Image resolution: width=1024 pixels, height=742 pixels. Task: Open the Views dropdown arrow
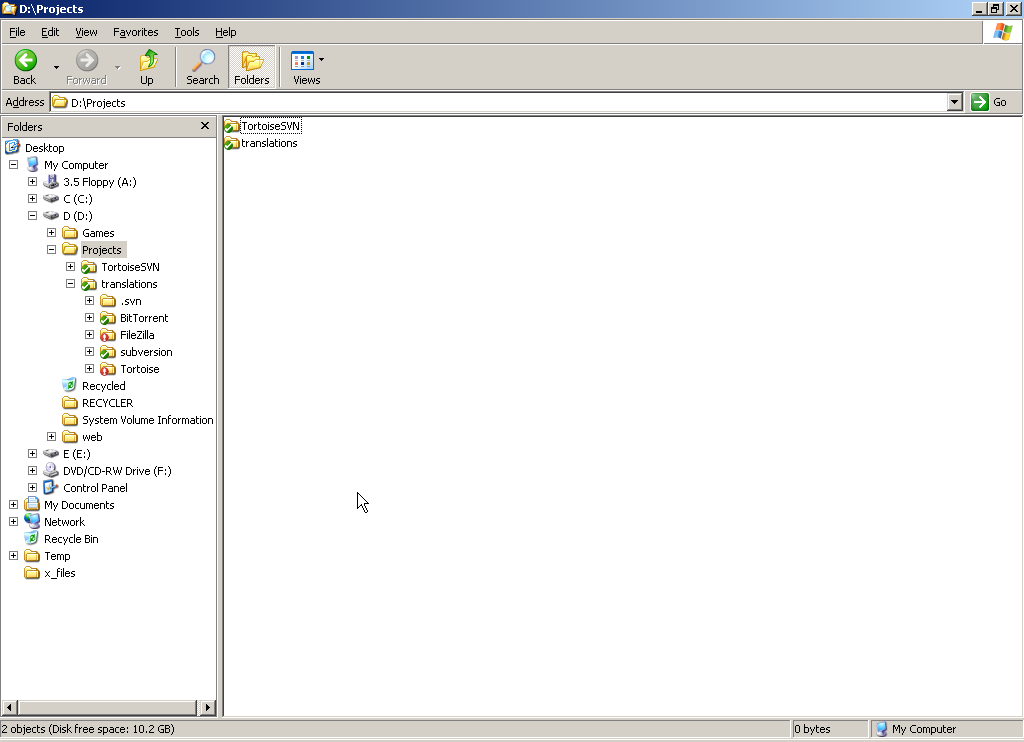[321, 60]
